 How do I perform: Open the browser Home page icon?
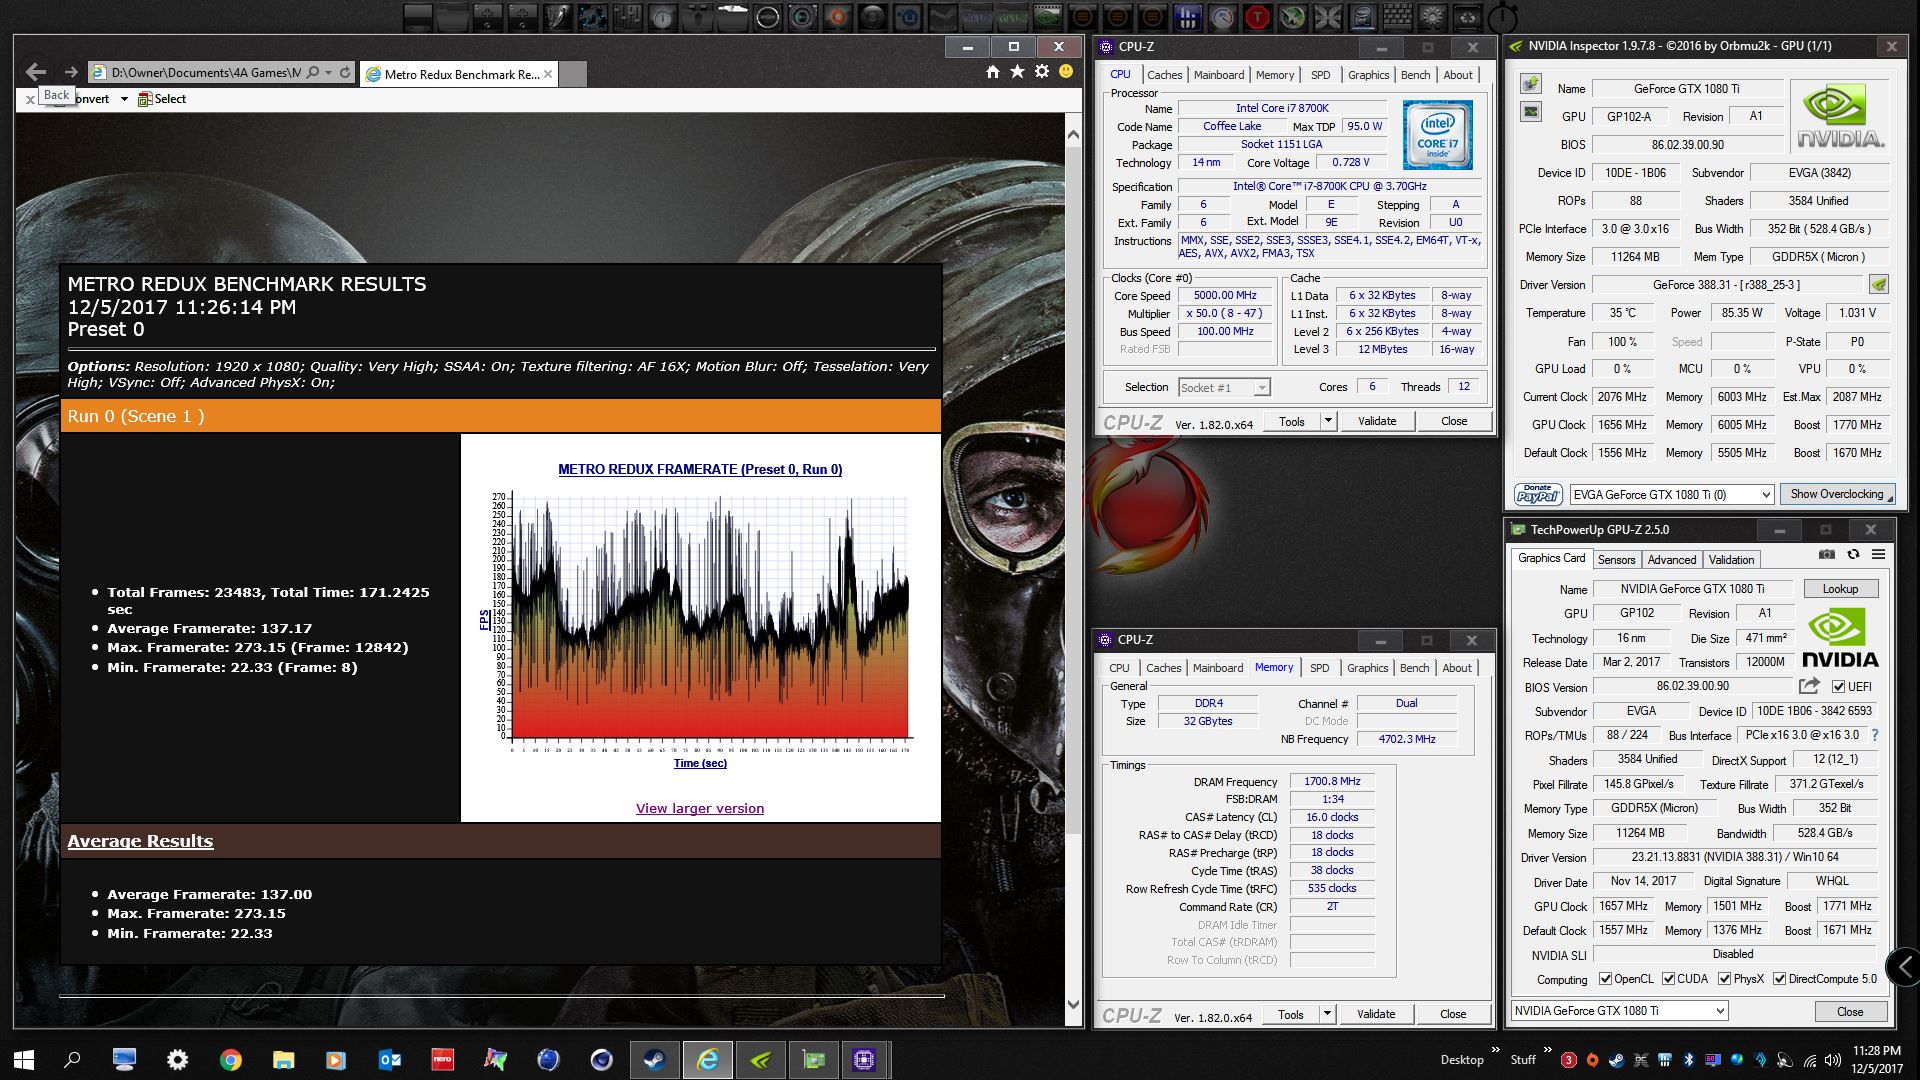click(x=992, y=72)
